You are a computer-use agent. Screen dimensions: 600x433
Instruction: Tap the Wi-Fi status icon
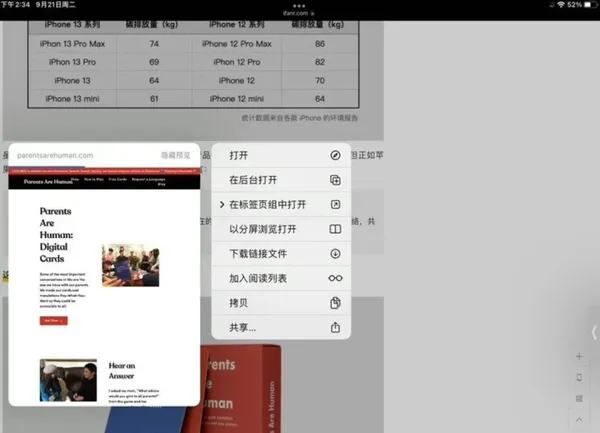[x=561, y=5]
